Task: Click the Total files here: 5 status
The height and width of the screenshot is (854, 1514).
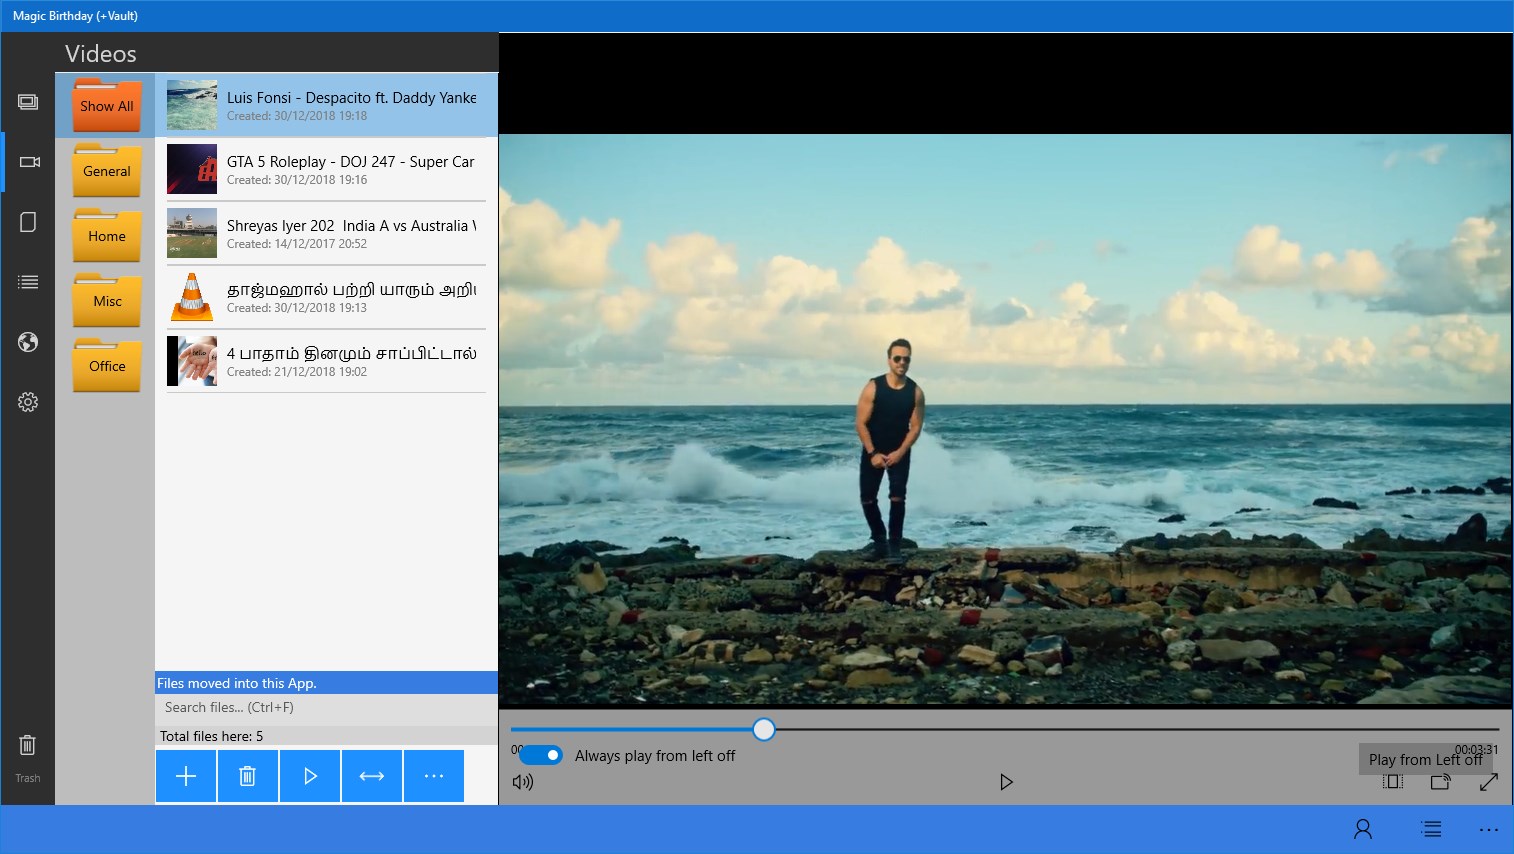Action: pyautogui.click(x=211, y=736)
